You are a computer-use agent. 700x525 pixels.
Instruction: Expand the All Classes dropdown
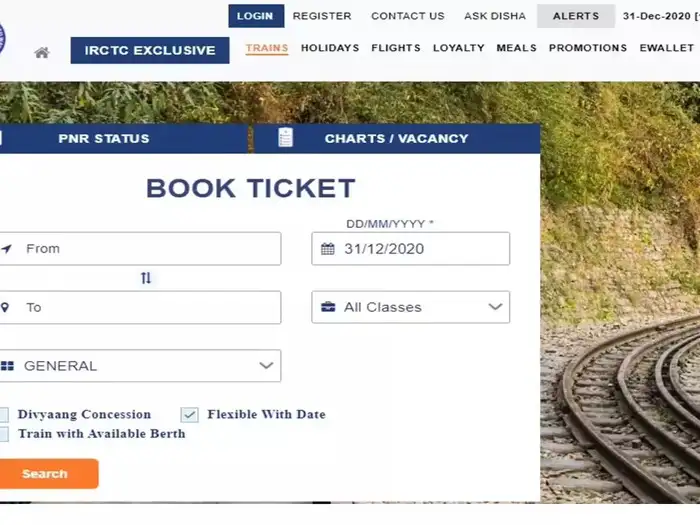[410, 307]
